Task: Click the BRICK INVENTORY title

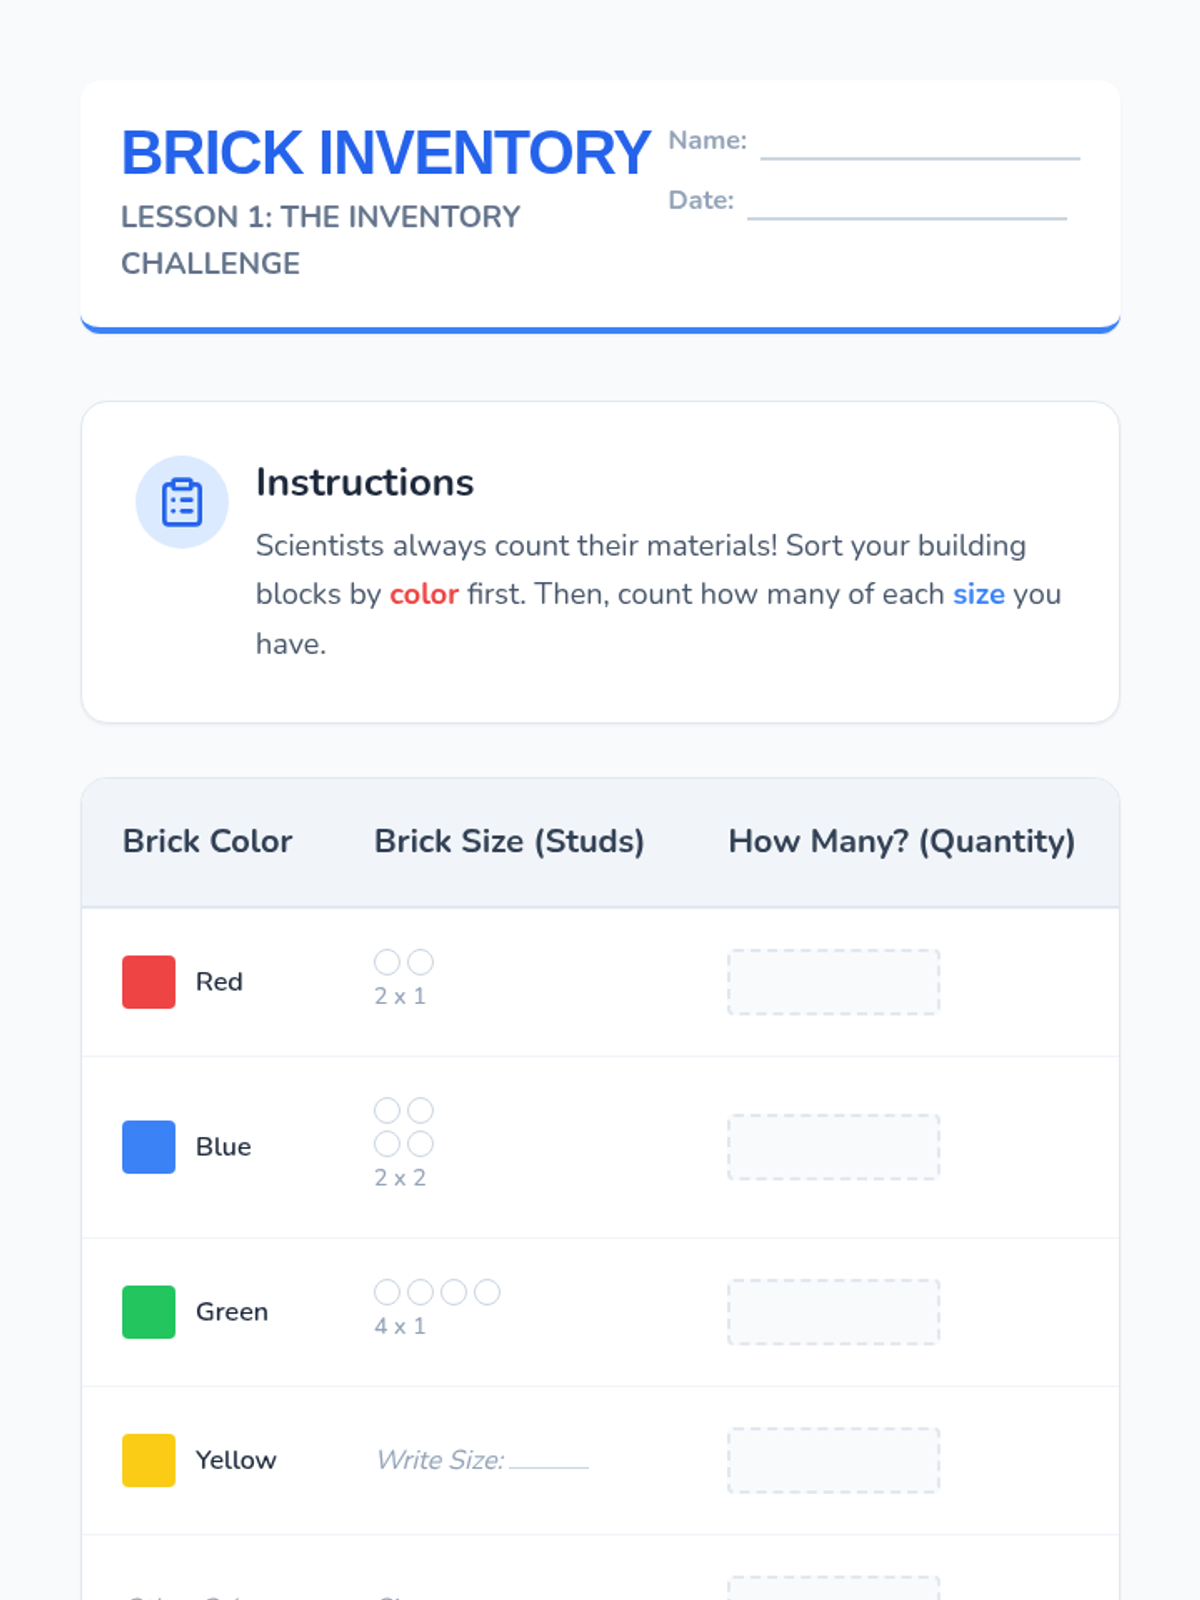Action: point(386,153)
